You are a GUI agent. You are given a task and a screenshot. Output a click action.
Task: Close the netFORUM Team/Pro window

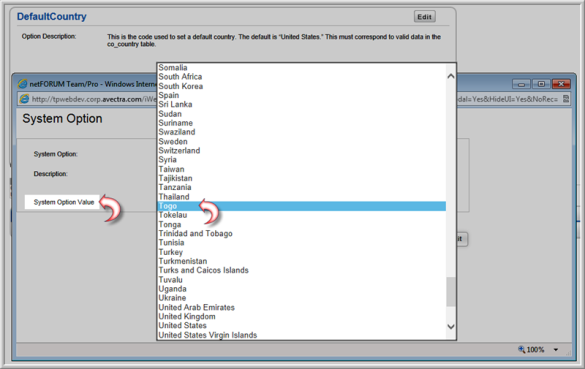click(x=561, y=84)
